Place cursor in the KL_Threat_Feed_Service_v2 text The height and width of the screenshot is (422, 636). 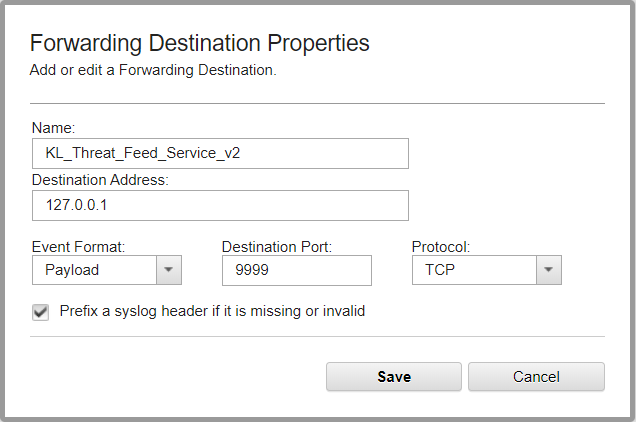click(142, 153)
